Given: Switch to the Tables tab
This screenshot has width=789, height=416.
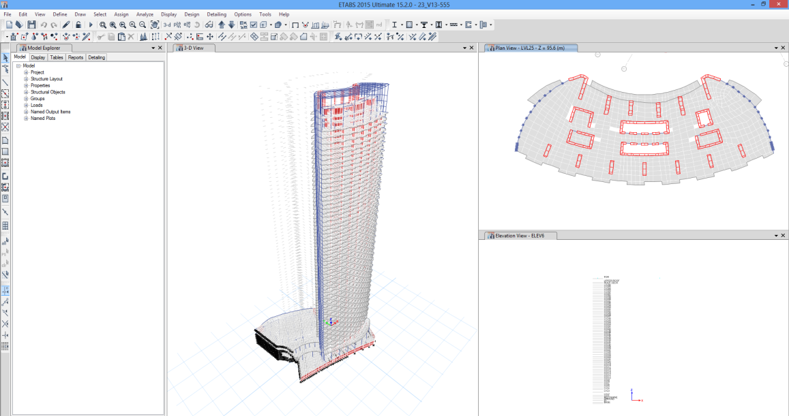Looking at the screenshot, I should [x=57, y=58].
